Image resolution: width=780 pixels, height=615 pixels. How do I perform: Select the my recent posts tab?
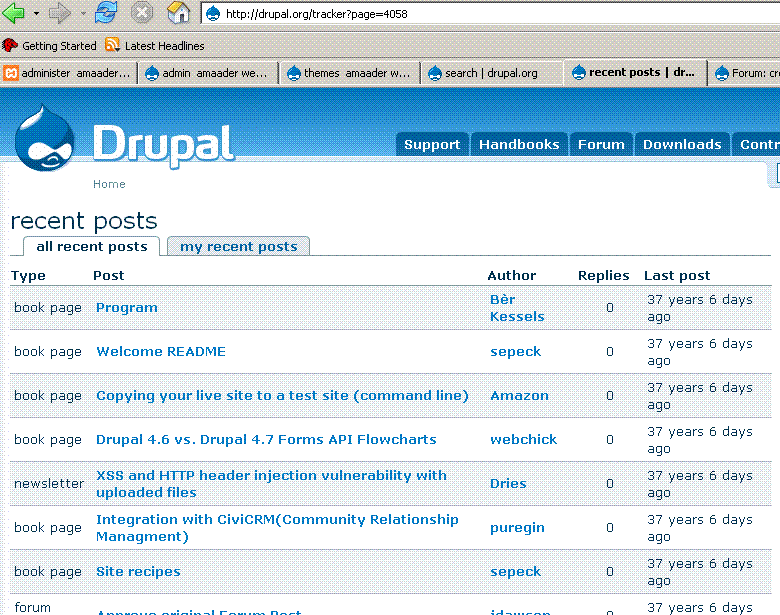coord(238,246)
